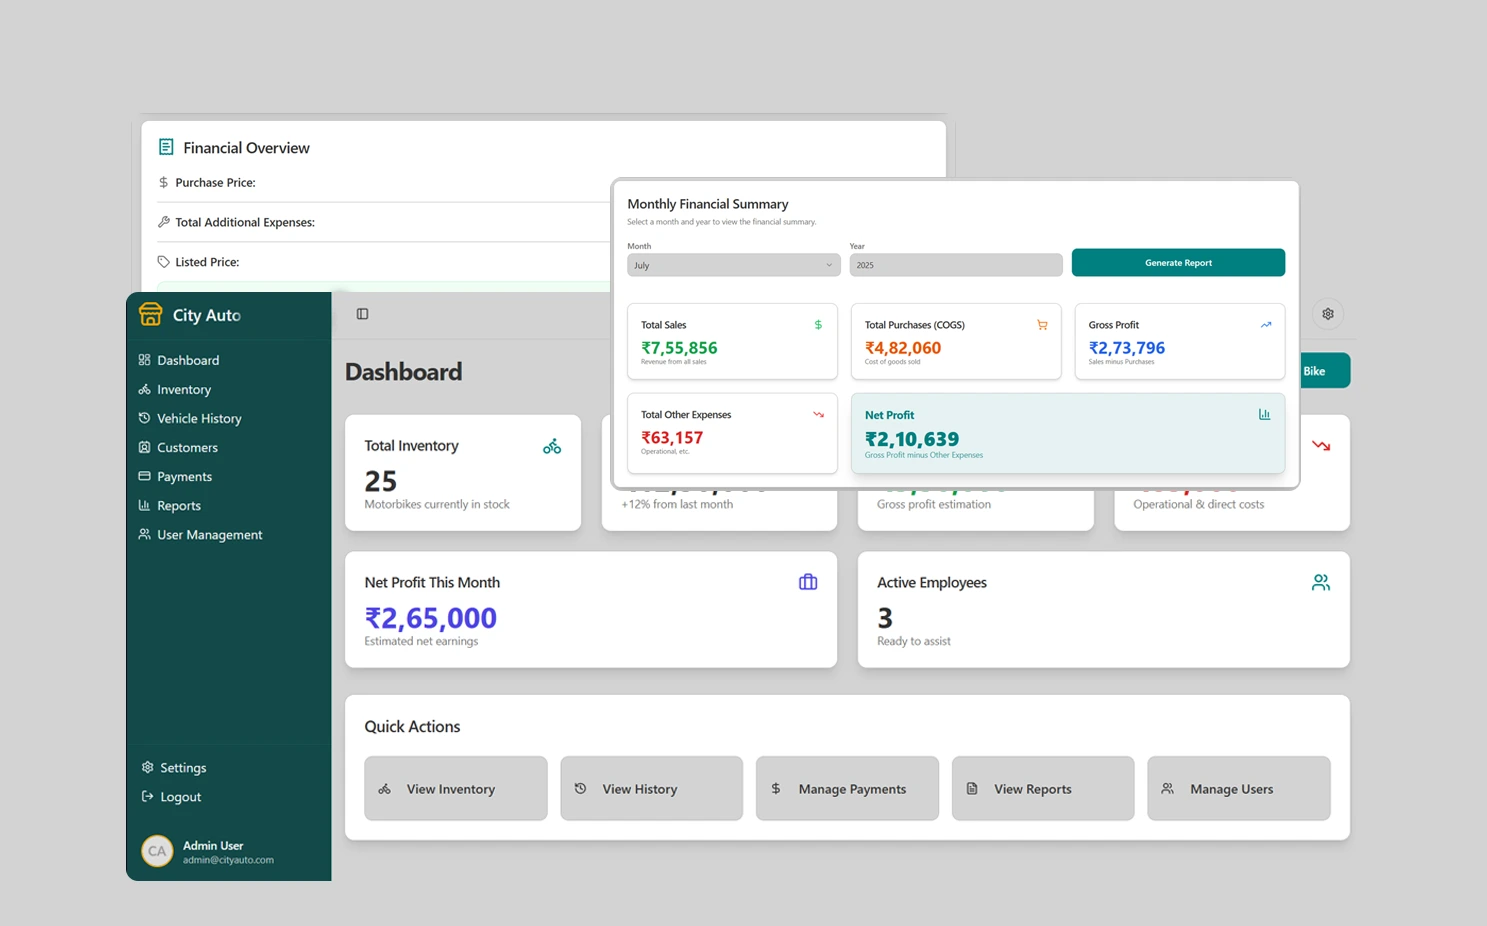Click the CA admin user avatar
This screenshot has height=926, width=1487.
pyautogui.click(x=157, y=851)
